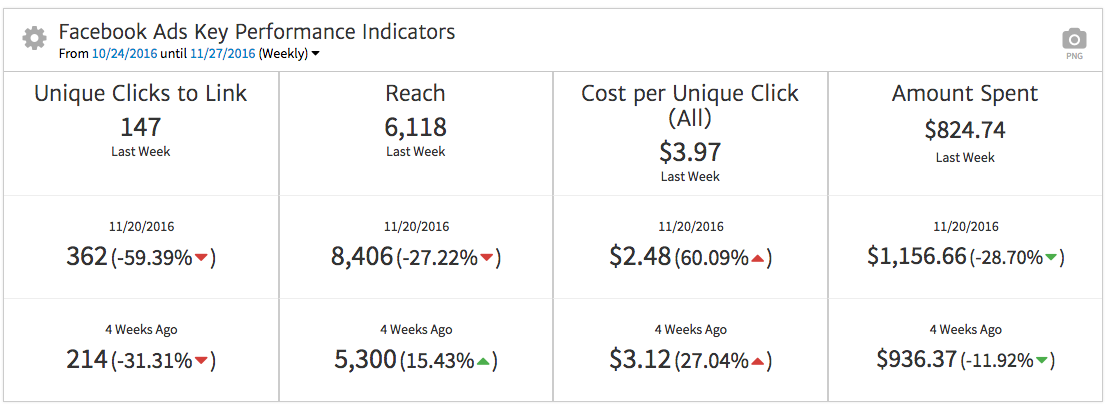Select the Reach value 6,118
Screen dimensions: 1107x405
(416, 128)
